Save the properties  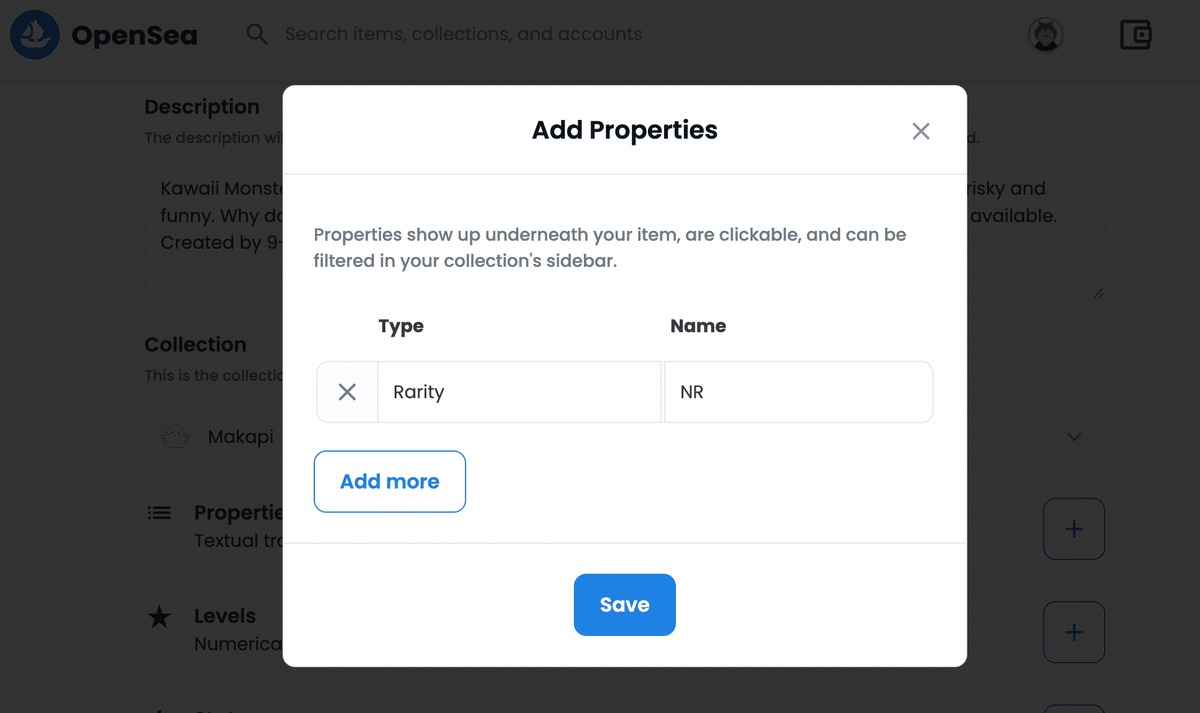point(625,604)
